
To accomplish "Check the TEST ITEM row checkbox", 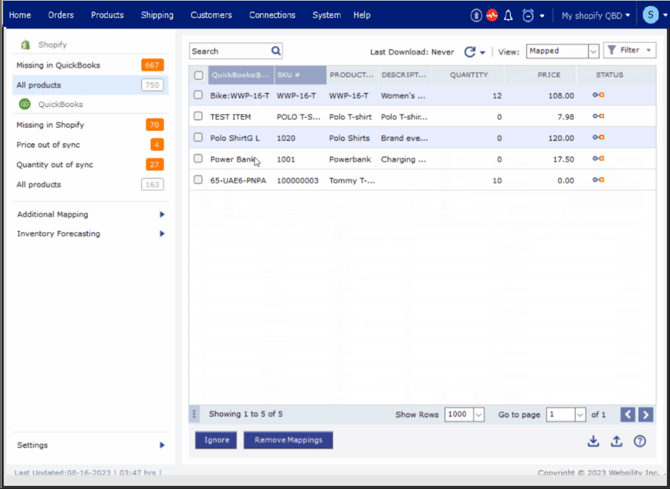I will point(199,117).
